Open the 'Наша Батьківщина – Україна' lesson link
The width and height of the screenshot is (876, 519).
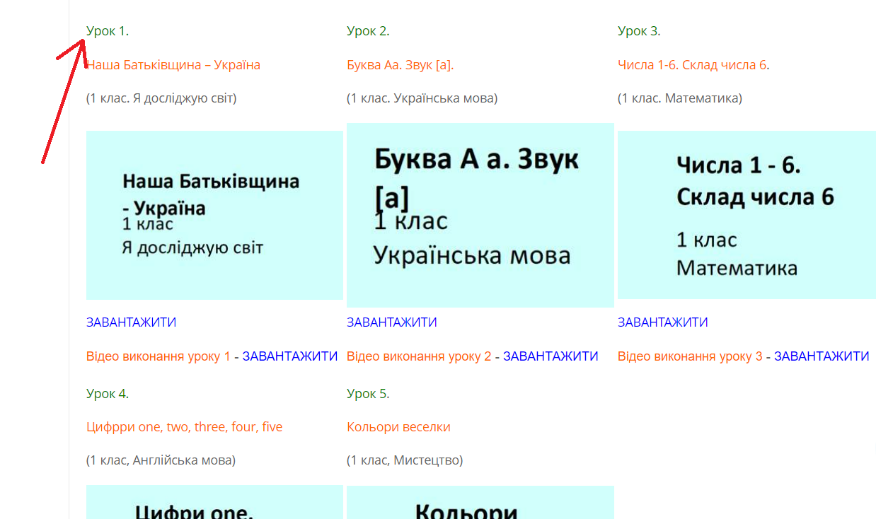click(174, 65)
